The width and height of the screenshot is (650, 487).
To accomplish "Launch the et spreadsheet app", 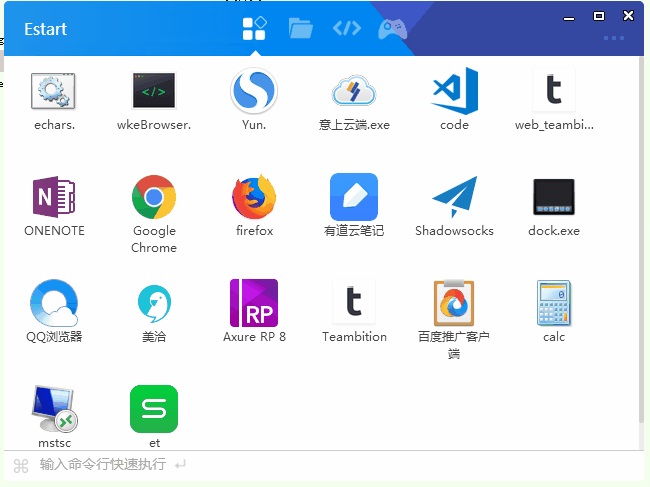I will pos(154,409).
